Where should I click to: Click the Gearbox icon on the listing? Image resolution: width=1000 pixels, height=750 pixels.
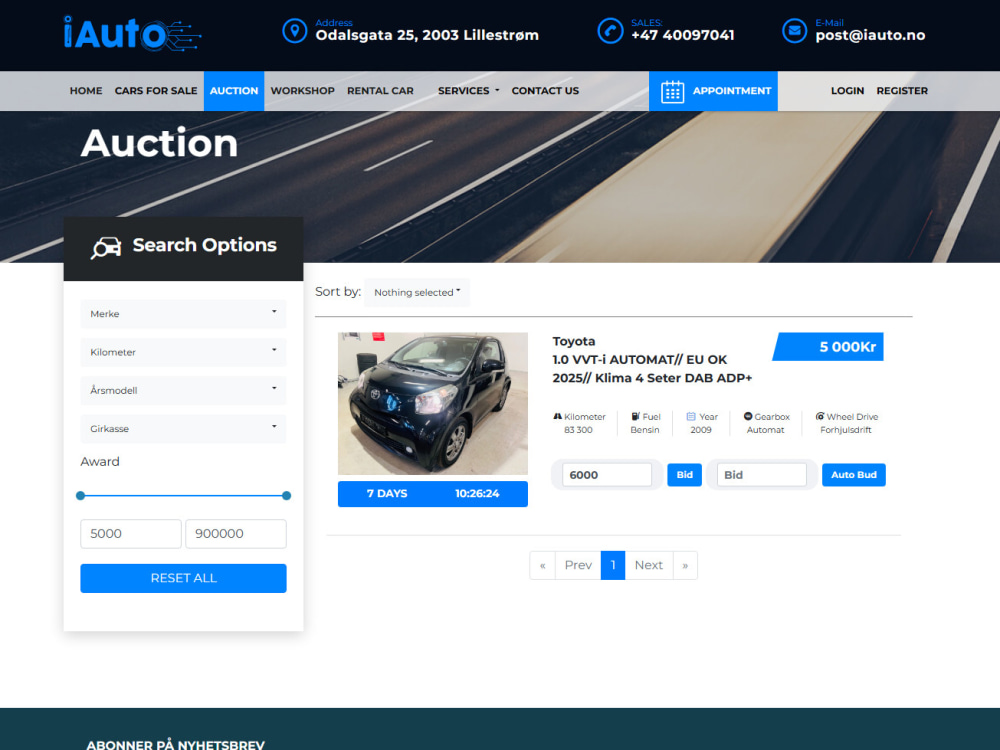748,416
